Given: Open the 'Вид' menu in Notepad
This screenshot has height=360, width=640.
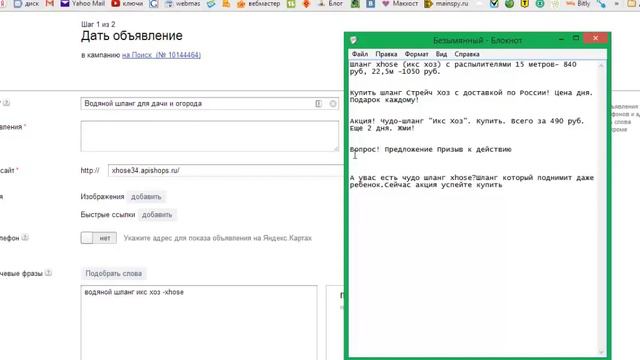Looking at the screenshot, I should coord(441,54).
